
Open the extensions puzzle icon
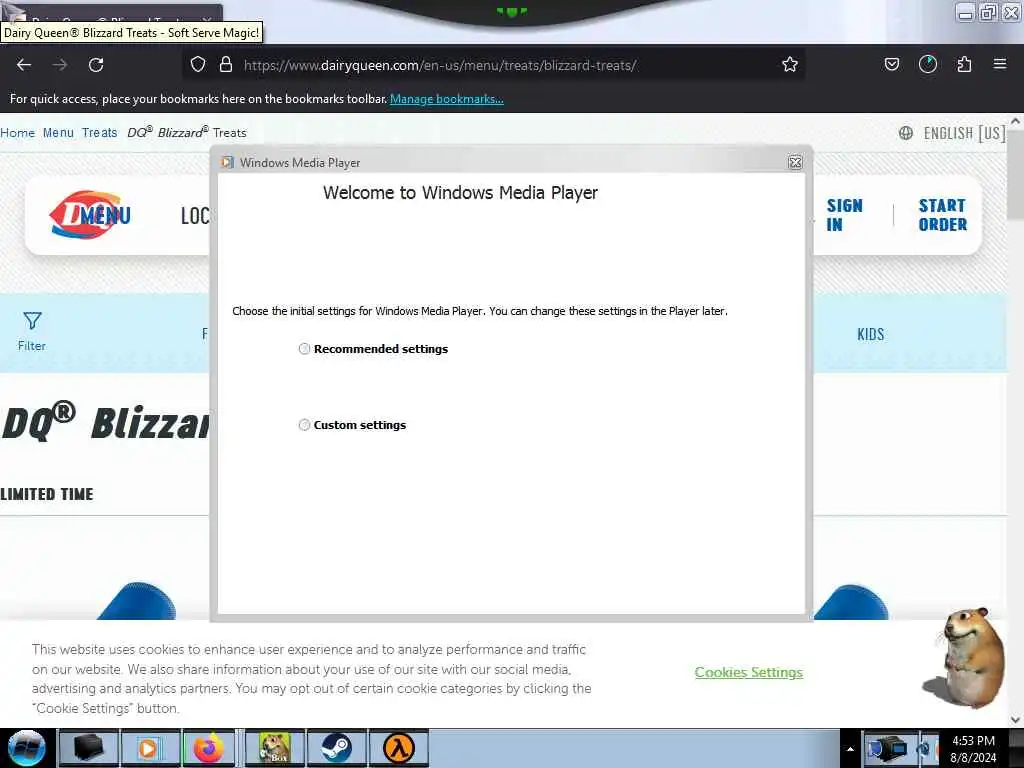coord(964,65)
